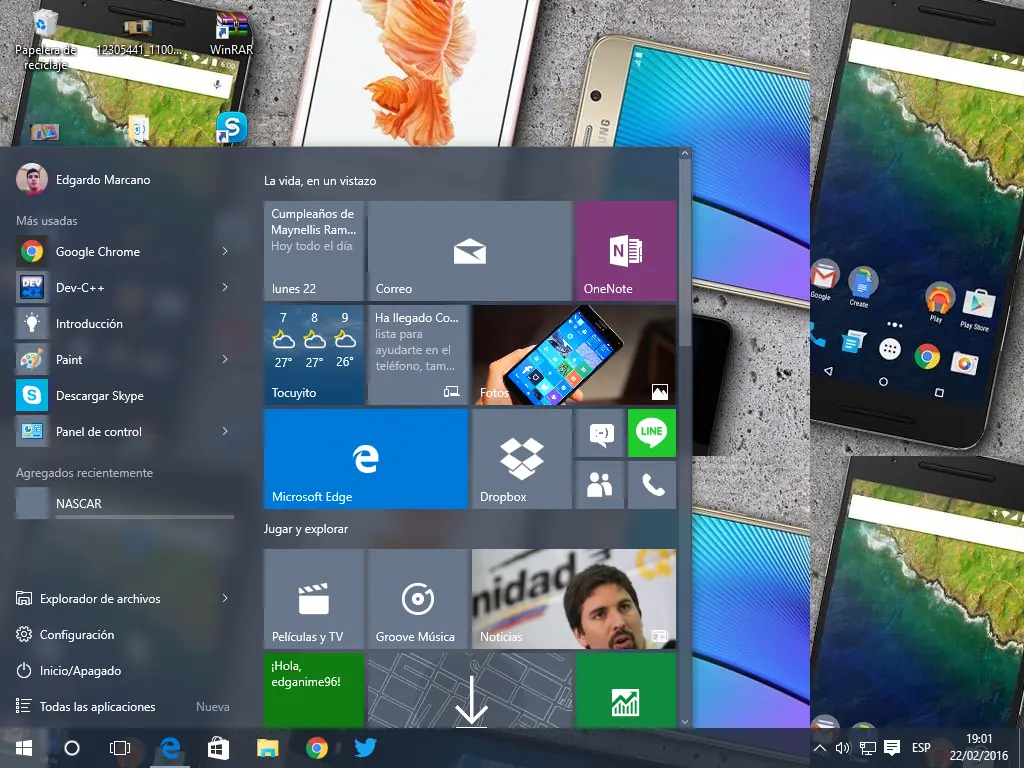Open the Groove Música tile
The image size is (1024, 768).
pyautogui.click(x=418, y=599)
